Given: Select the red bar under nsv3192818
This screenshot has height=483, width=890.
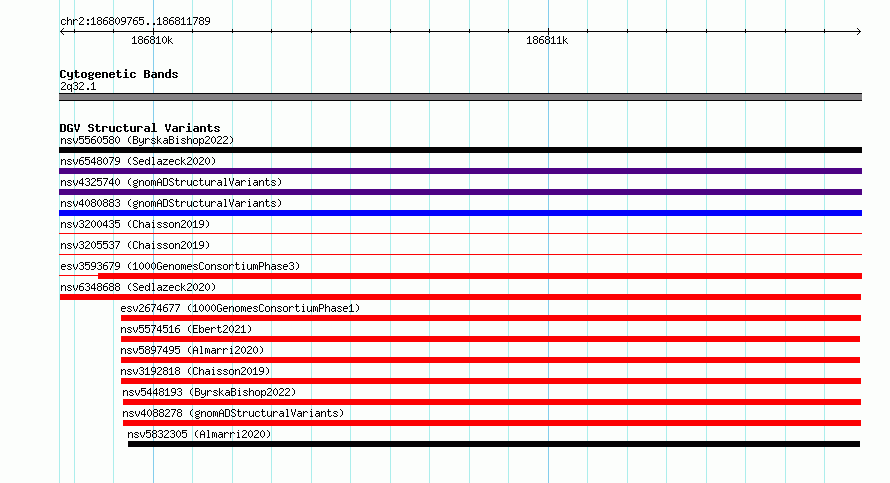Looking at the screenshot, I should click(491, 381).
